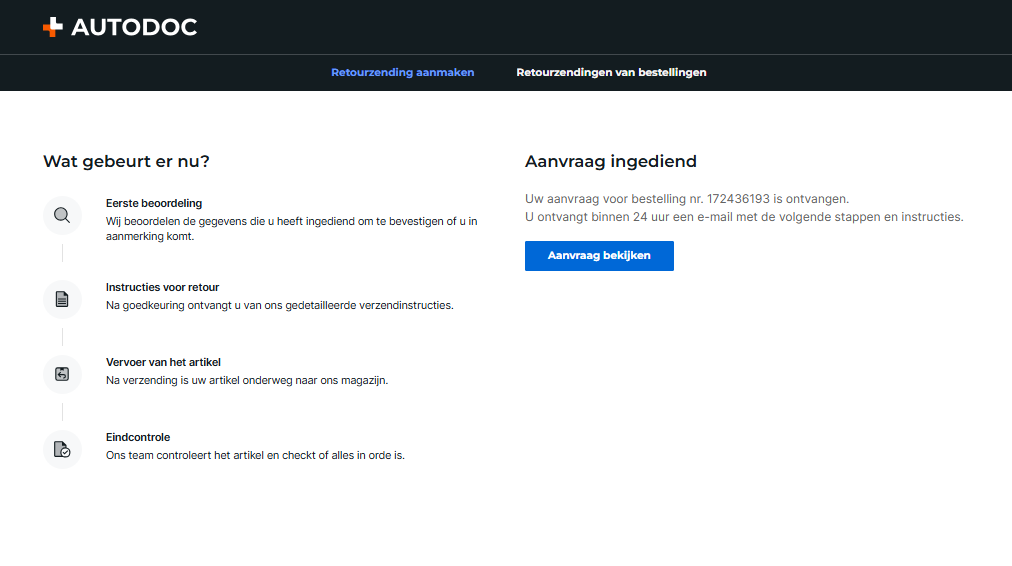The width and height of the screenshot is (1012, 566).
Task: Click the gedetailleerde verzendinstructies description text
Action: 279,305
